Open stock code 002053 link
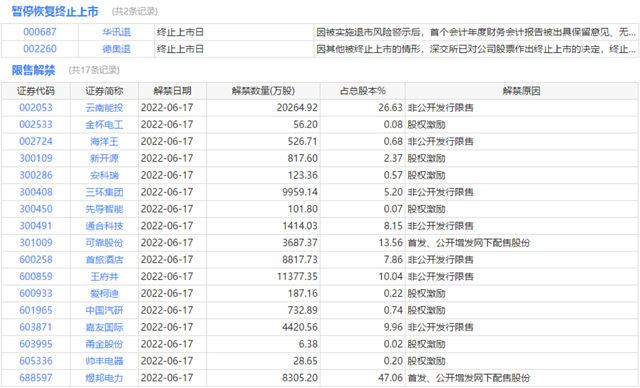Screen dimensions: 640x388 click(36, 108)
